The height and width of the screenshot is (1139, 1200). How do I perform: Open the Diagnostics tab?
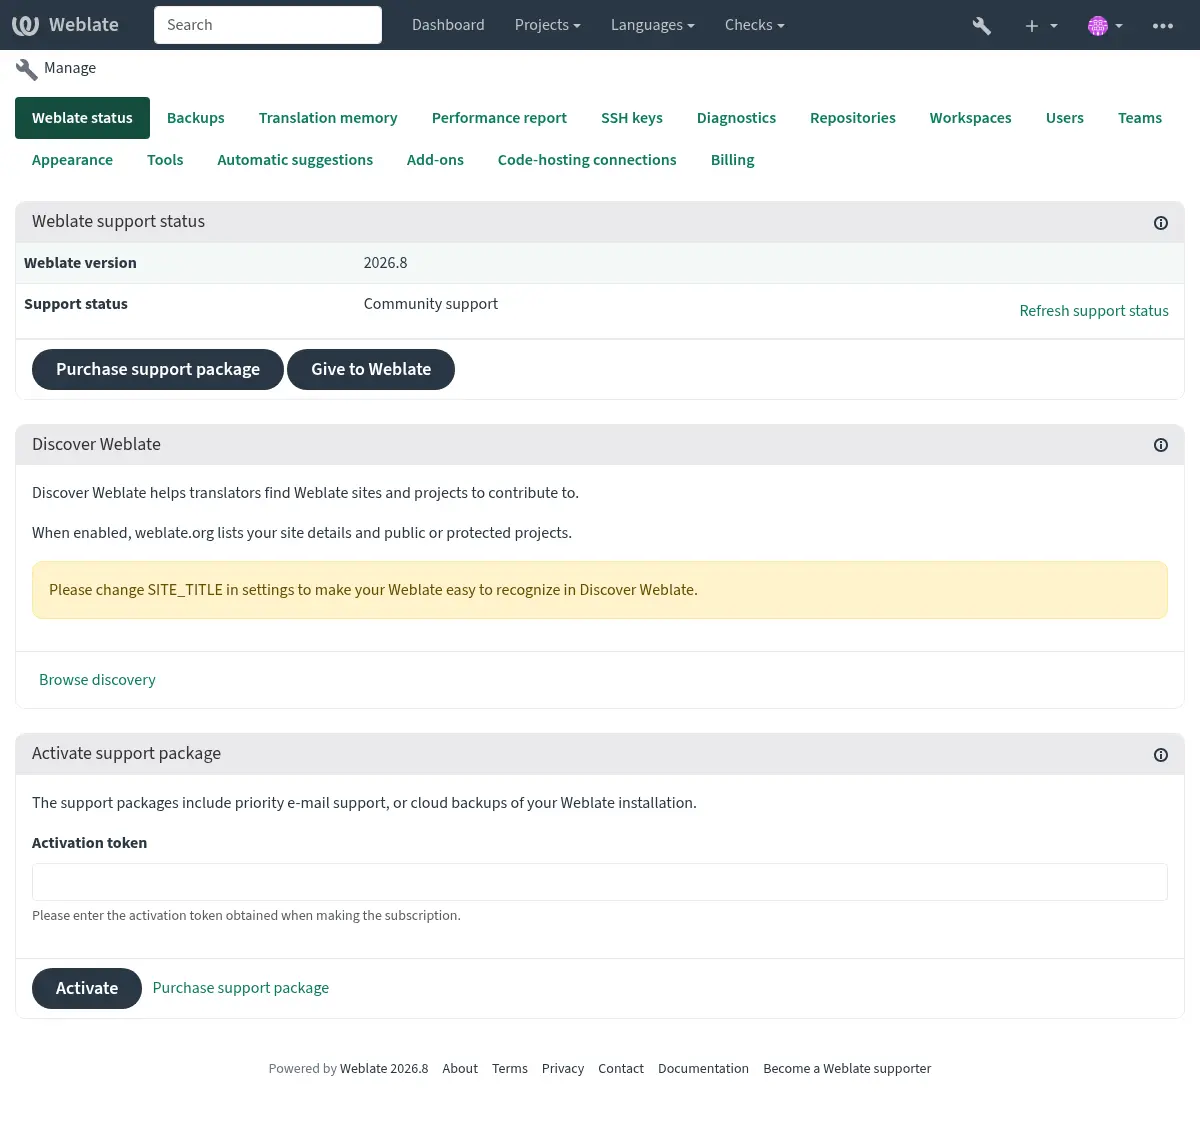click(736, 118)
